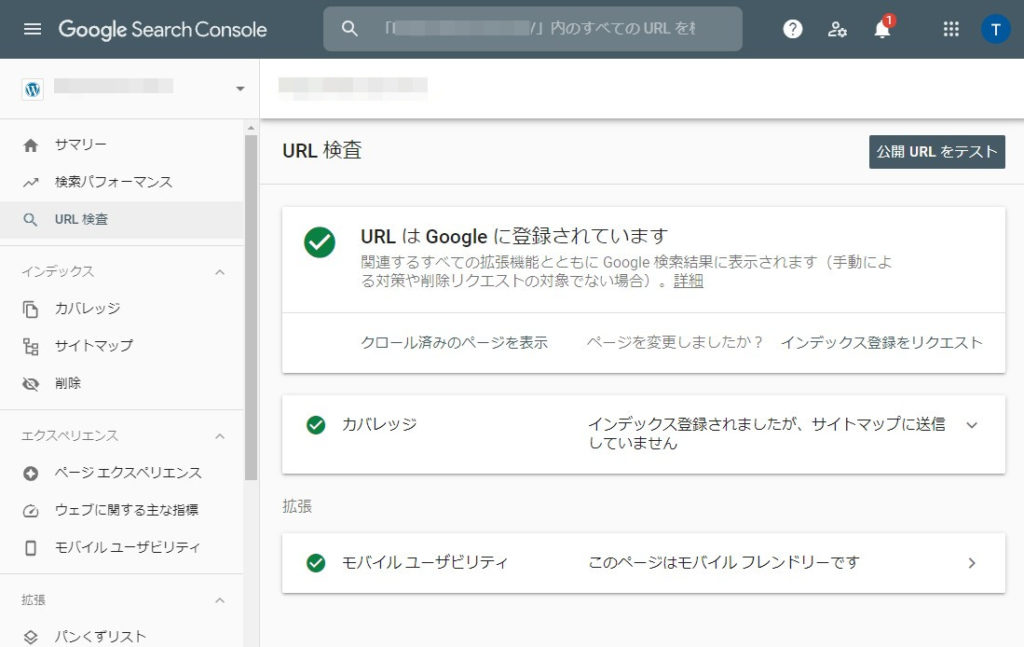Viewport: 1024px width, 647px height.
Task: Select 検索パフォーマンス in the sidebar
Action: coord(113,182)
